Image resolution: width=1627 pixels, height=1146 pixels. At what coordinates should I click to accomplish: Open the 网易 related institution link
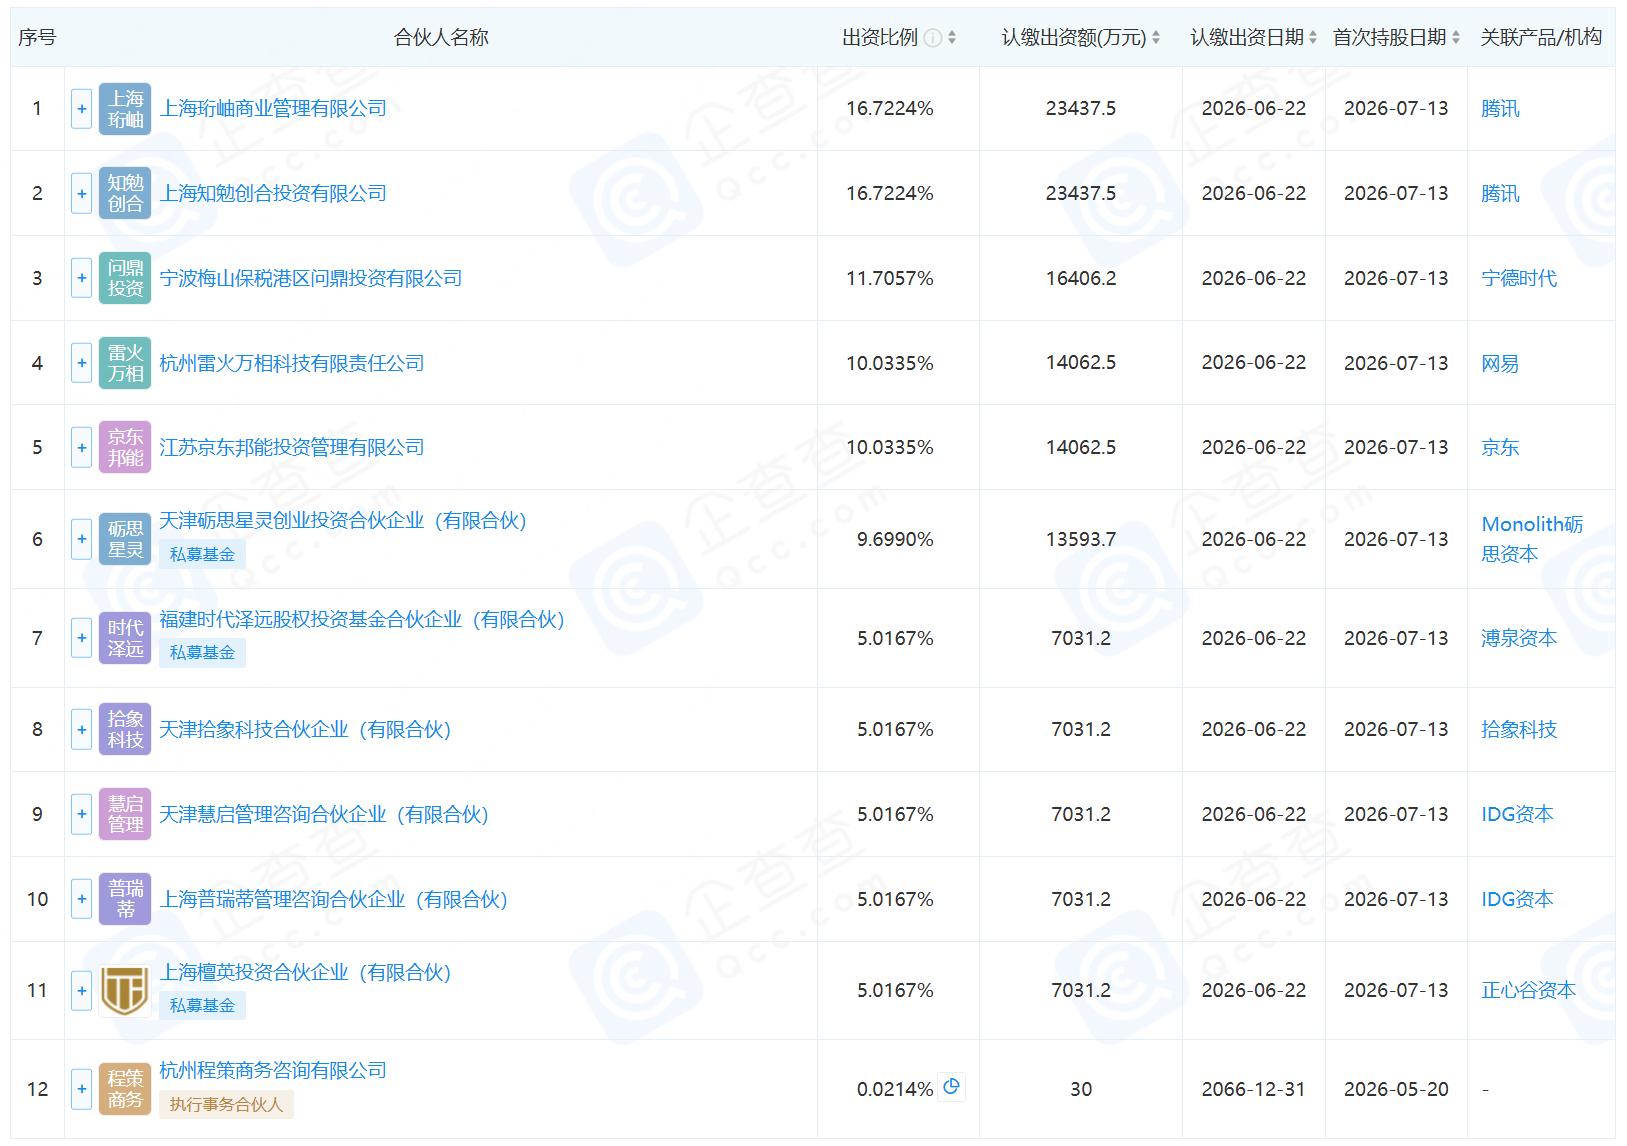[x=1500, y=363]
